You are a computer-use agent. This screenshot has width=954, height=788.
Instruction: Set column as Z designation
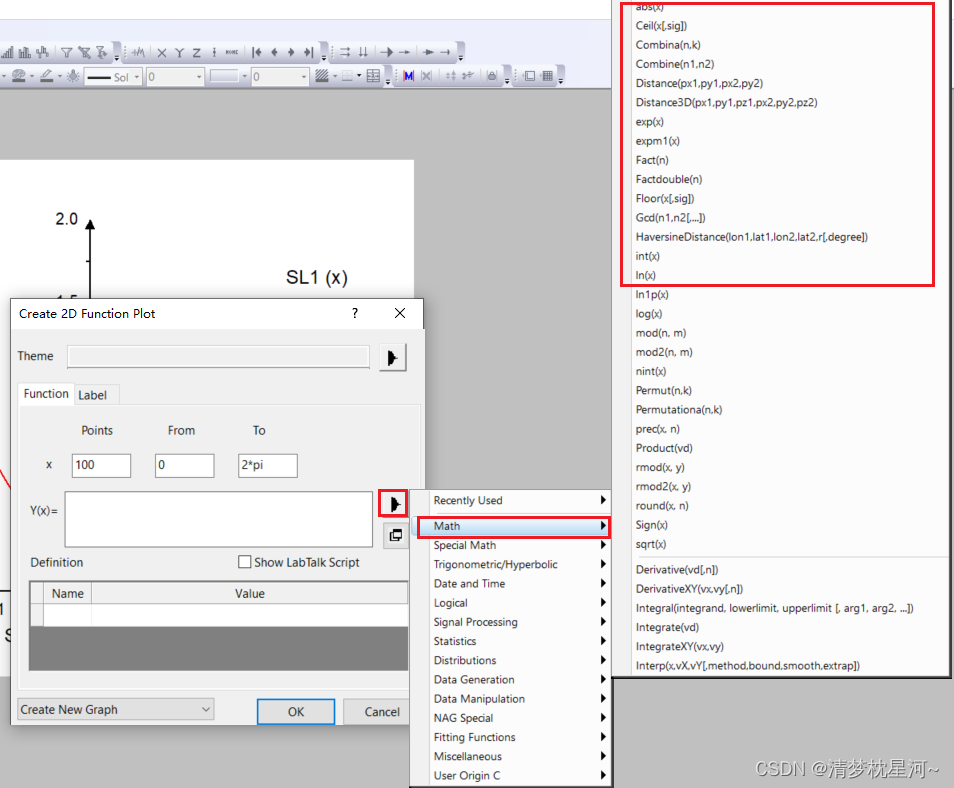[x=197, y=52]
